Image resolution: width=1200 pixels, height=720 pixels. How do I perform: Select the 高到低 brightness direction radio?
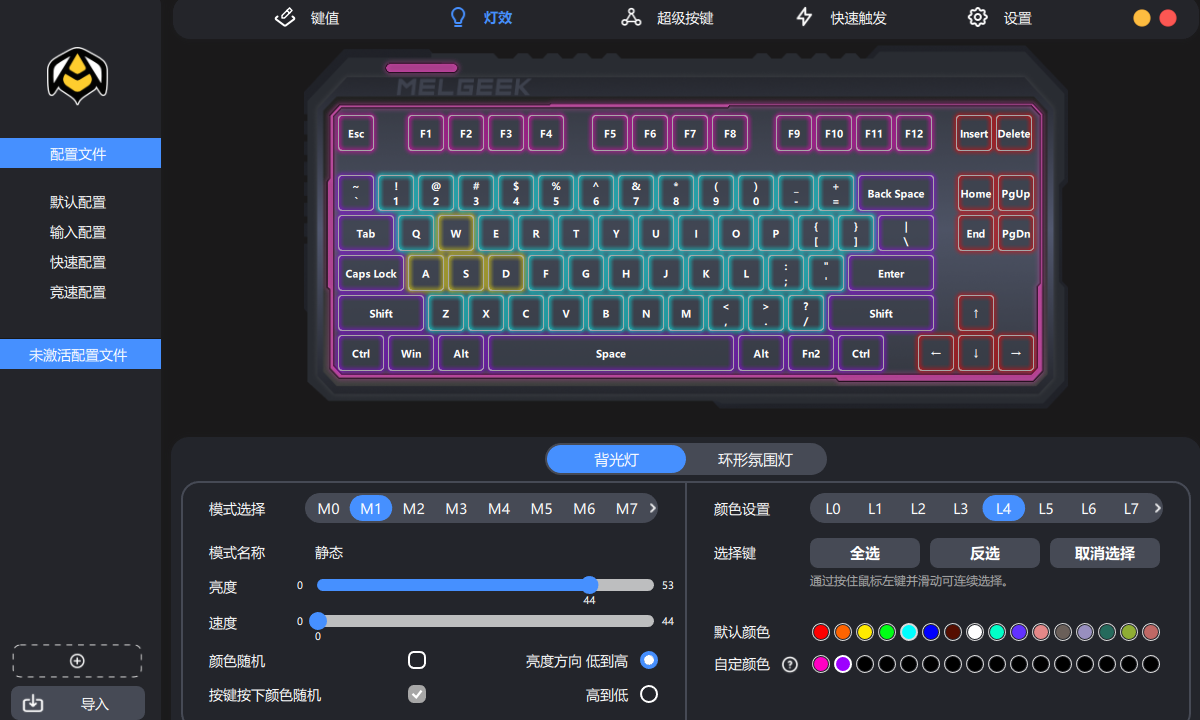click(649, 693)
